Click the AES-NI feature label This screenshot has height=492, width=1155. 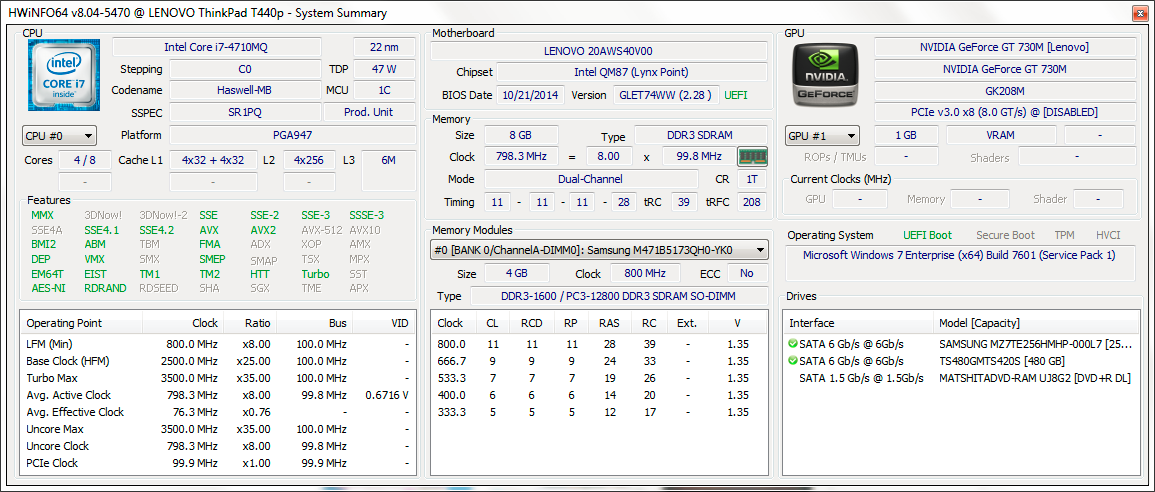(x=49, y=288)
